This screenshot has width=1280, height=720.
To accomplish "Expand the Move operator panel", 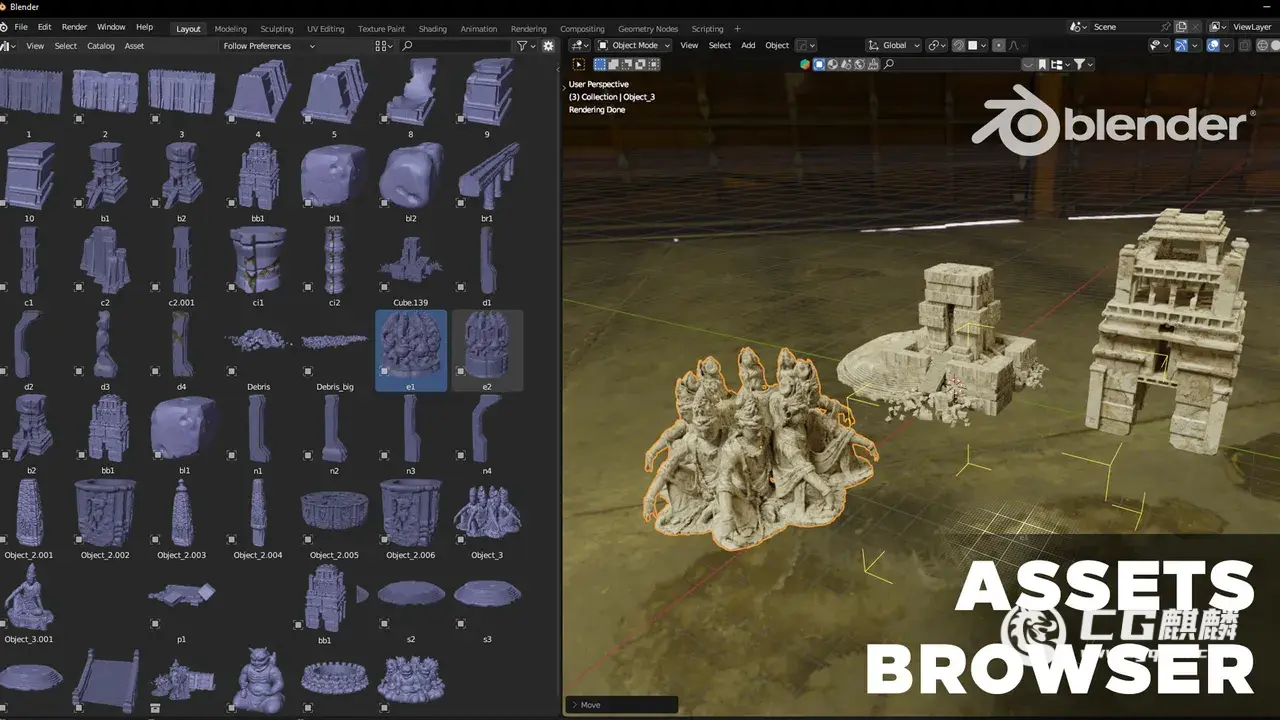I will pyautogui.click(x=574, y=705).
